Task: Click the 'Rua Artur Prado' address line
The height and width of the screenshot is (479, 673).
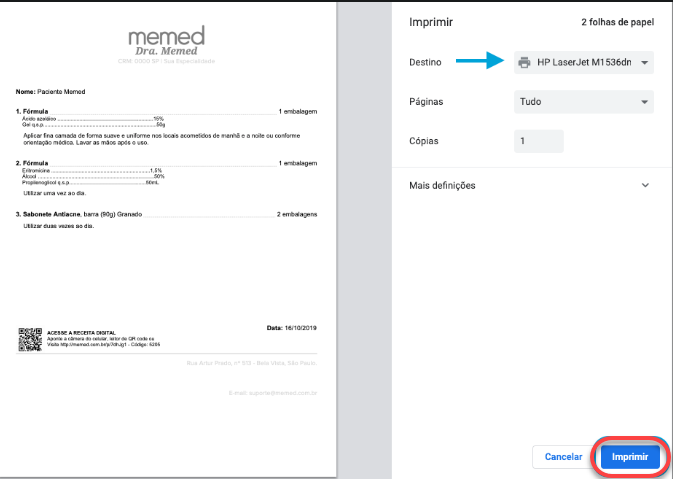Action: [x=252, y=363]
